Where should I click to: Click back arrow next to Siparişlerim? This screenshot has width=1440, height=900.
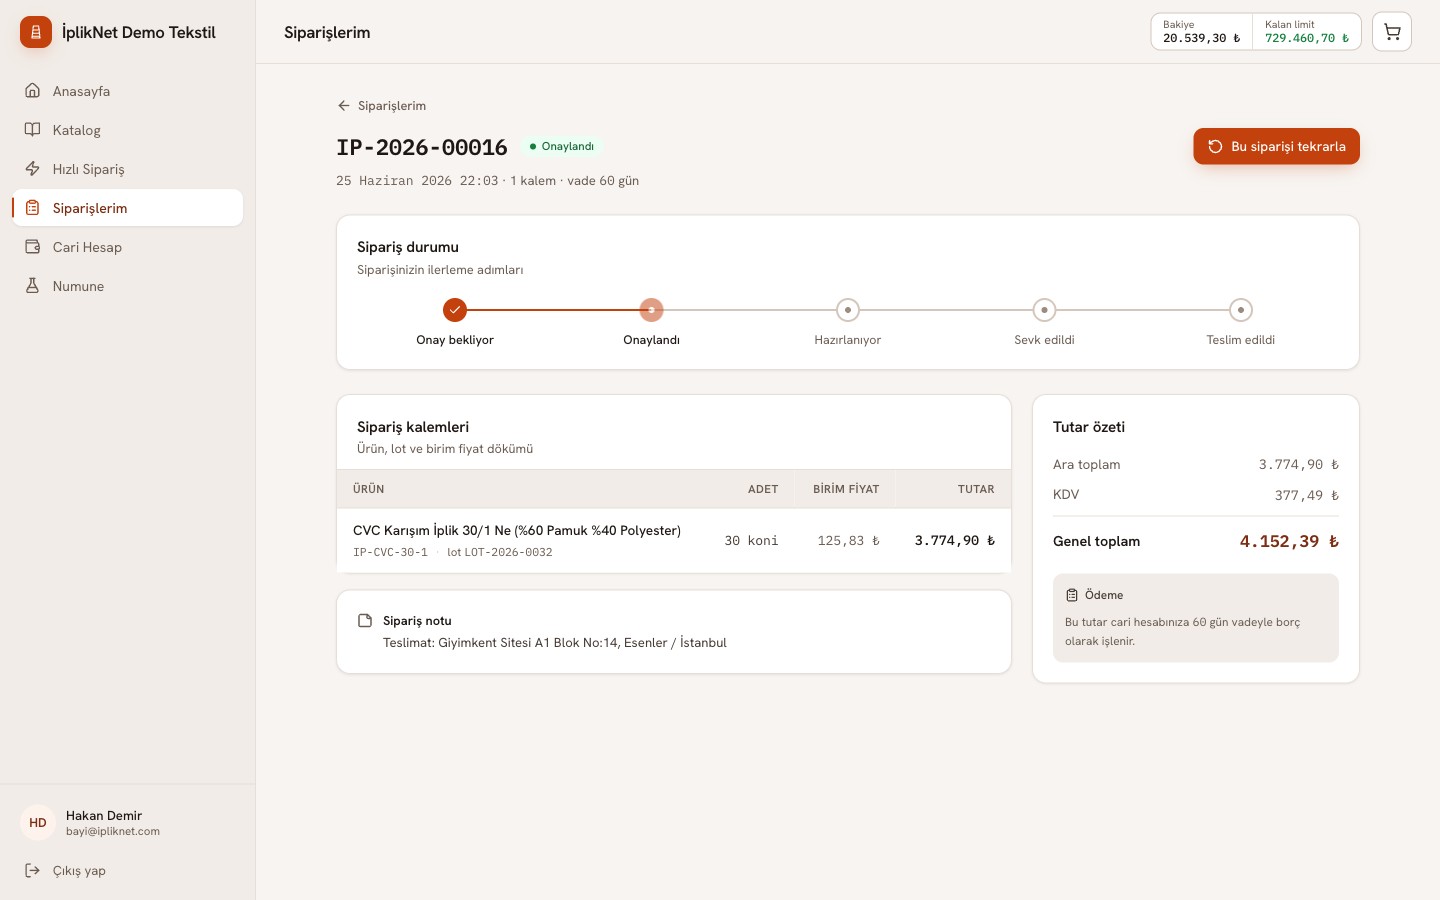click(x=344, y=105)
